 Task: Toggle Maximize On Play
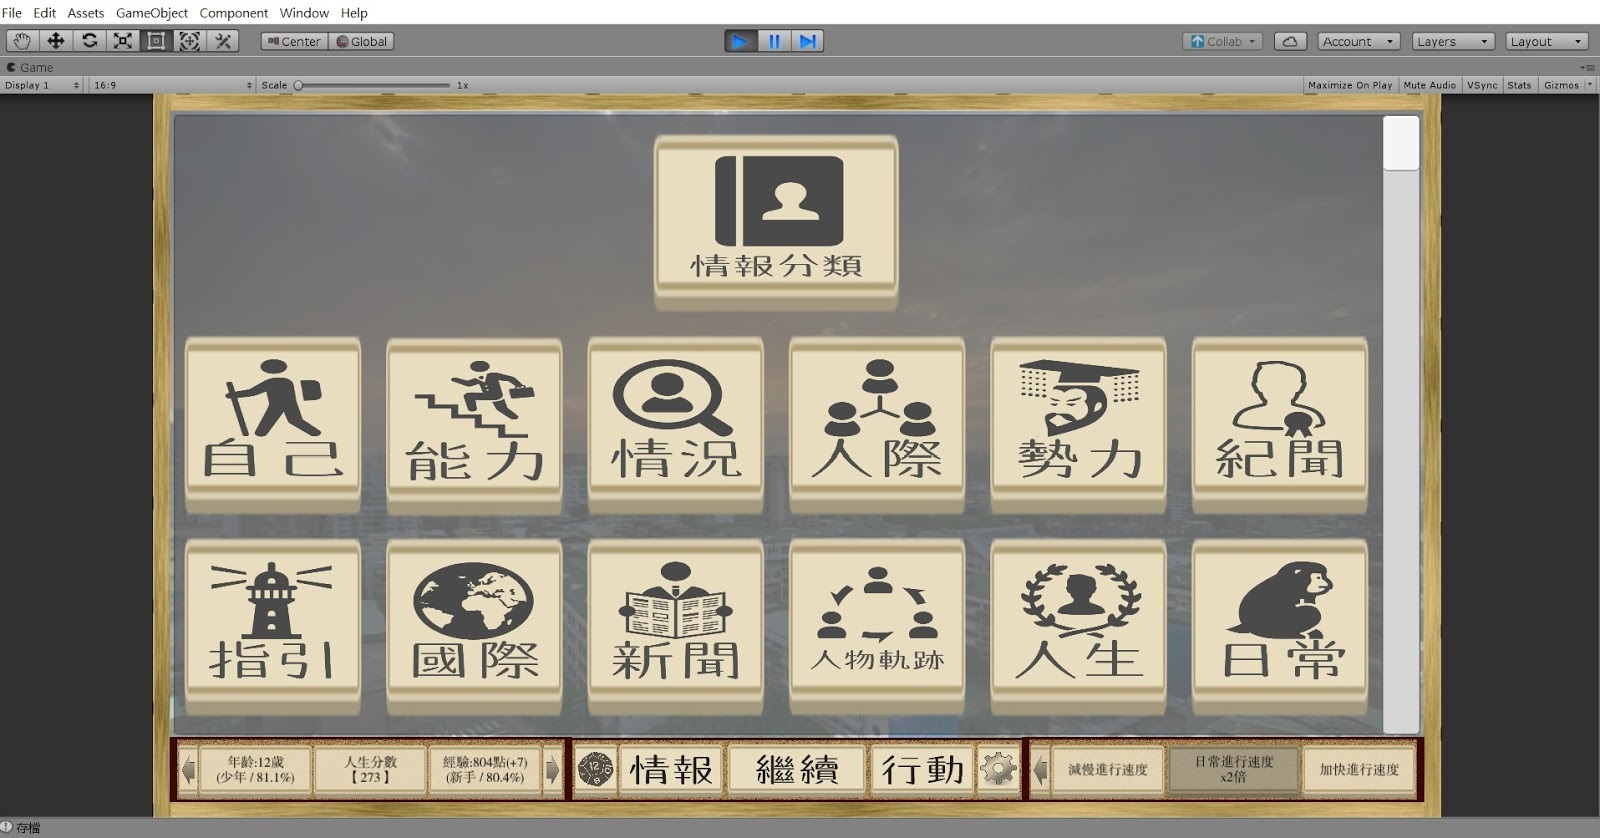point(1349,85)
